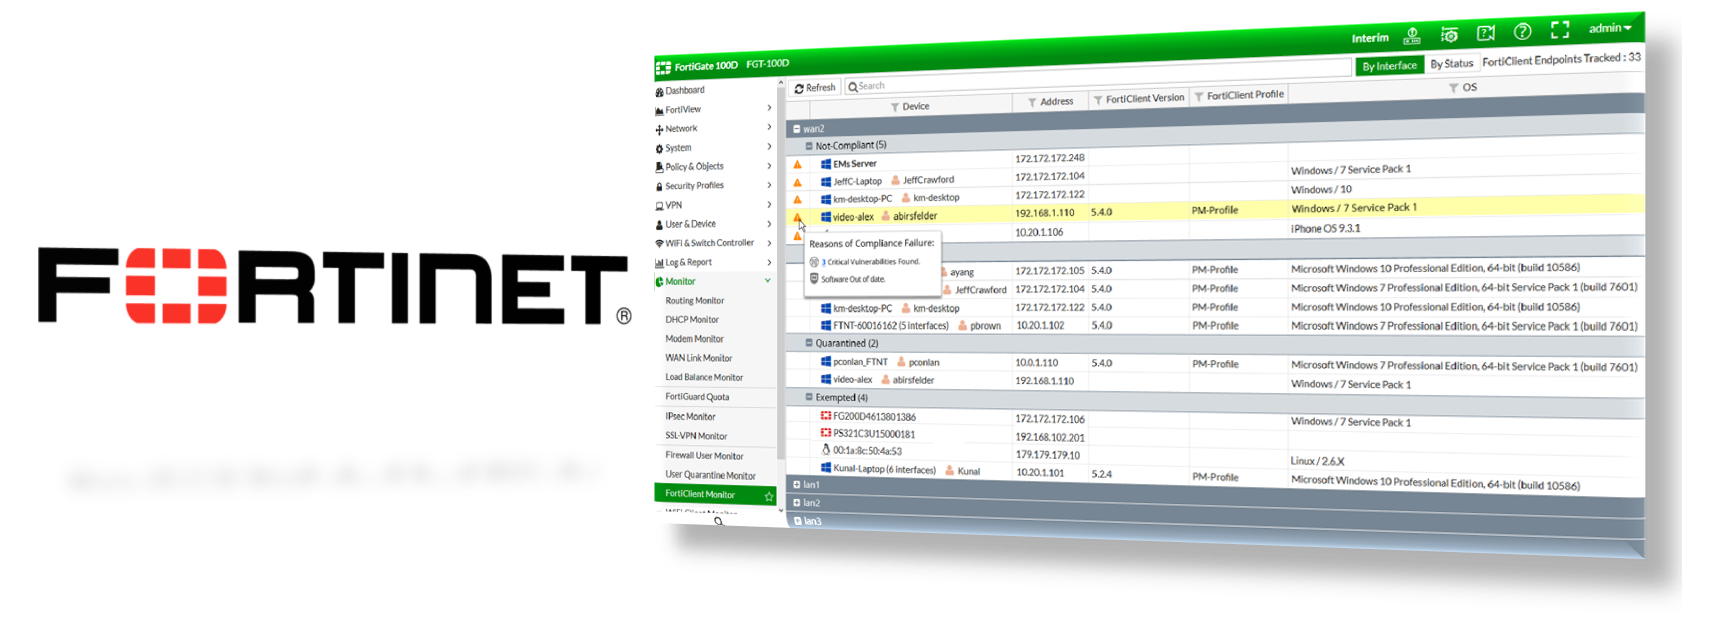The image size is (1710, 625).
Task: Open FortiGuard Quota page
Action: [x=697, y=397]
